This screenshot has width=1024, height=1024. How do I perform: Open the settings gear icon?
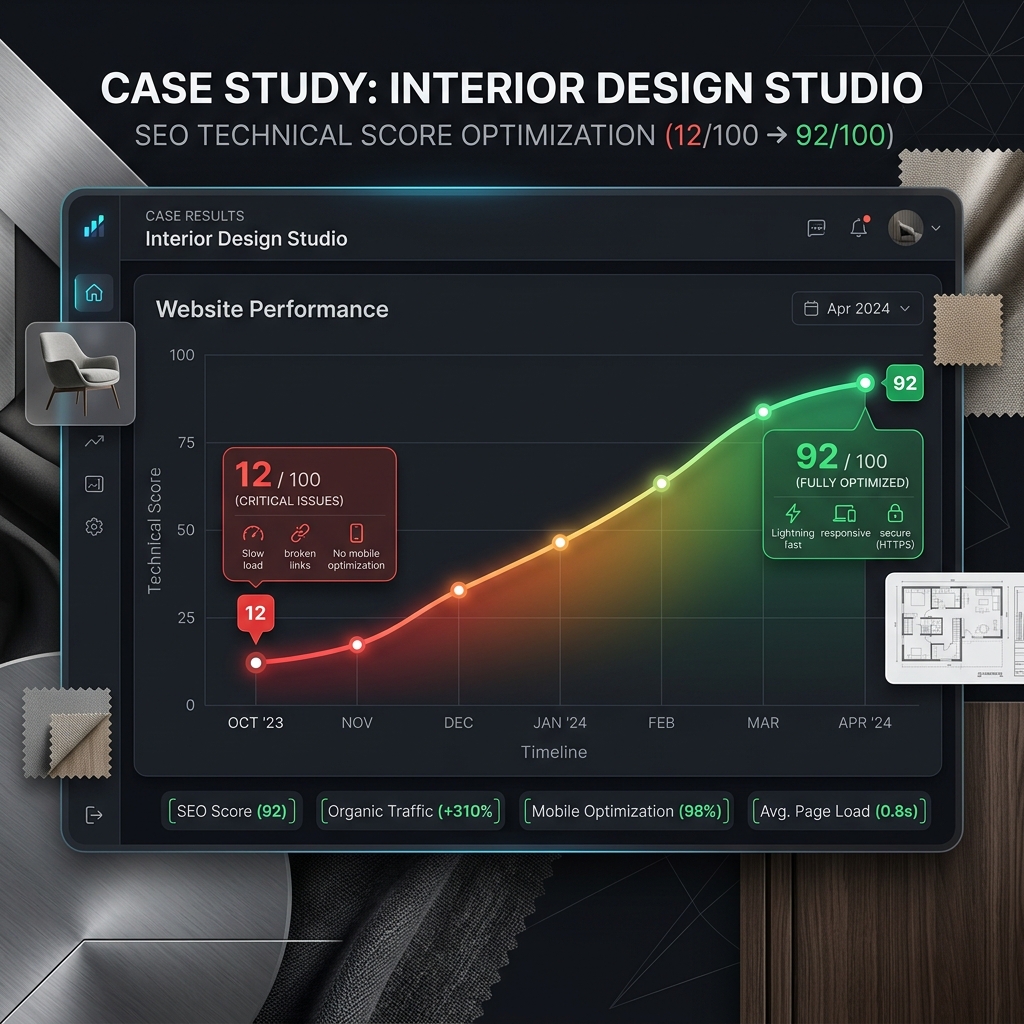point(94,527)
